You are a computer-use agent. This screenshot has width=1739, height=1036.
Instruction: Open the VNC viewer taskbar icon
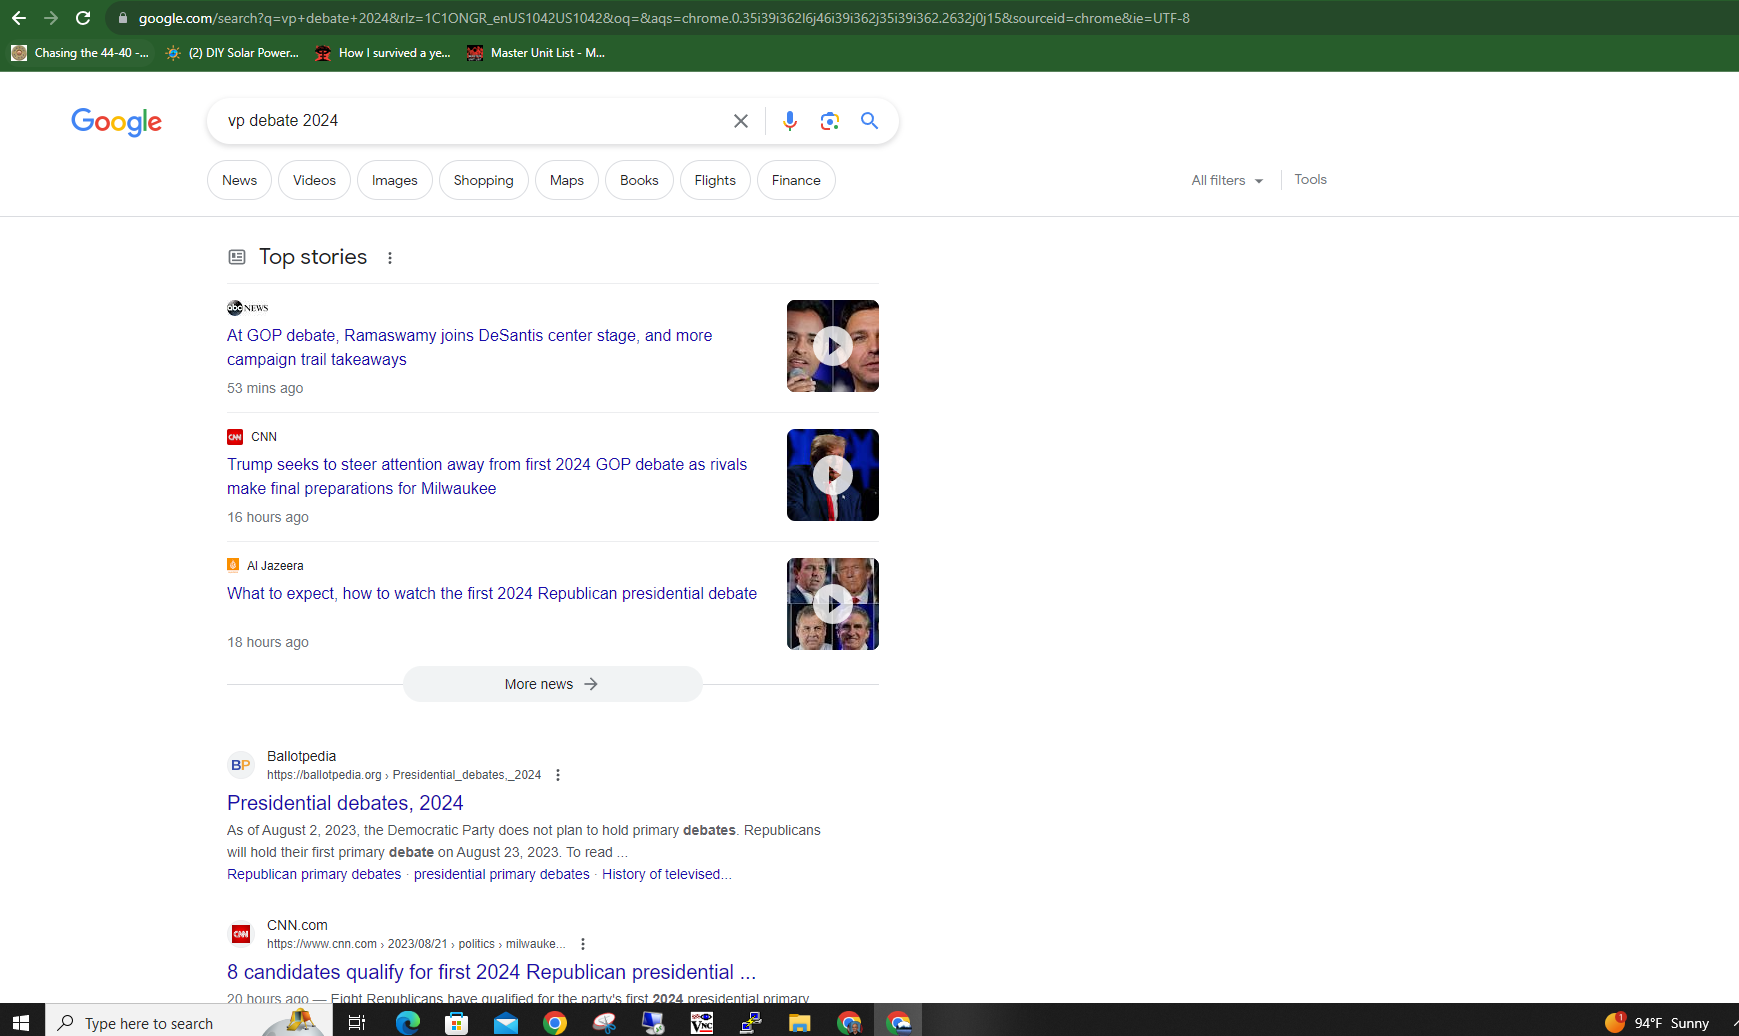click(701, 1022)
